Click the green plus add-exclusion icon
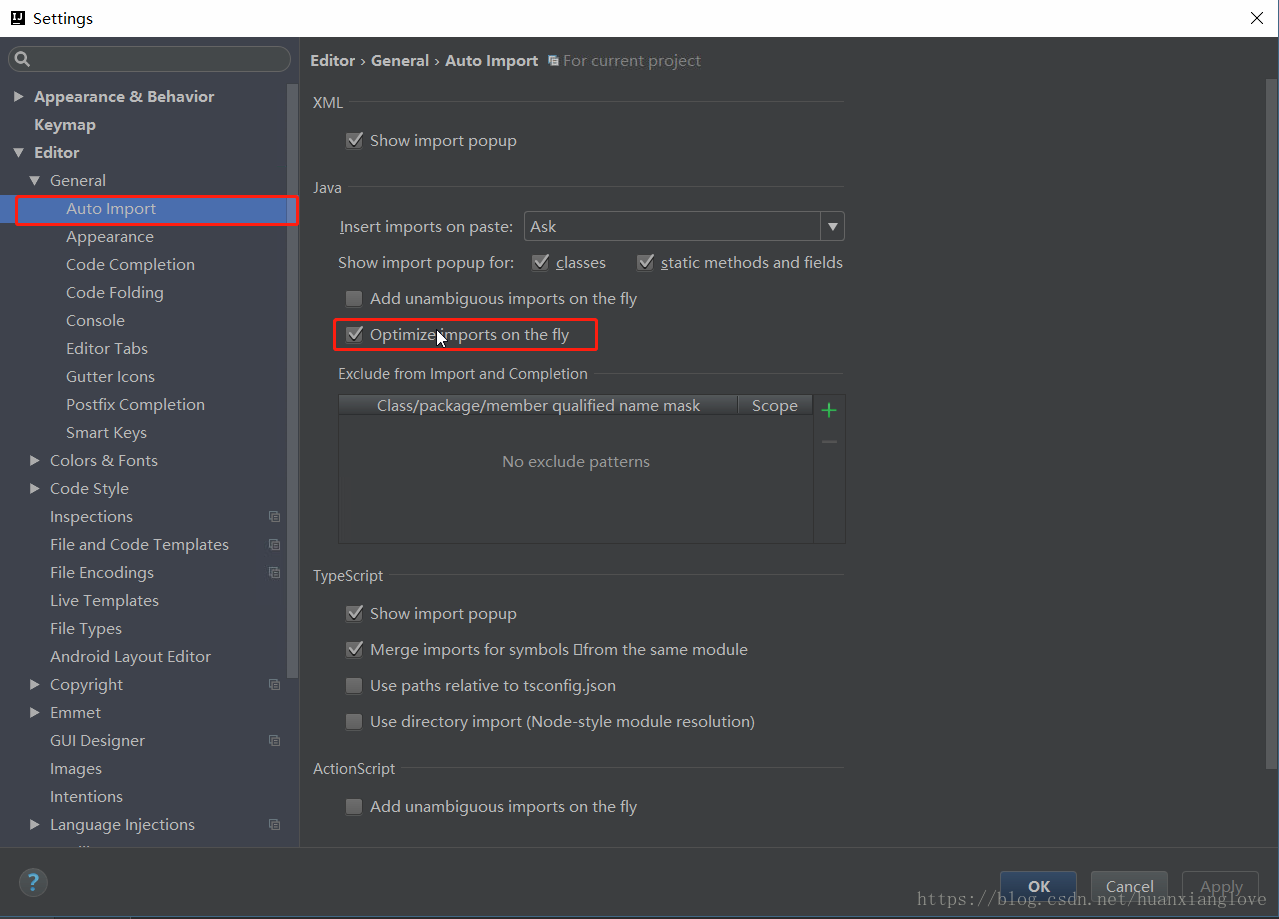The image size is (1279, 919). [x=828, y=410]
